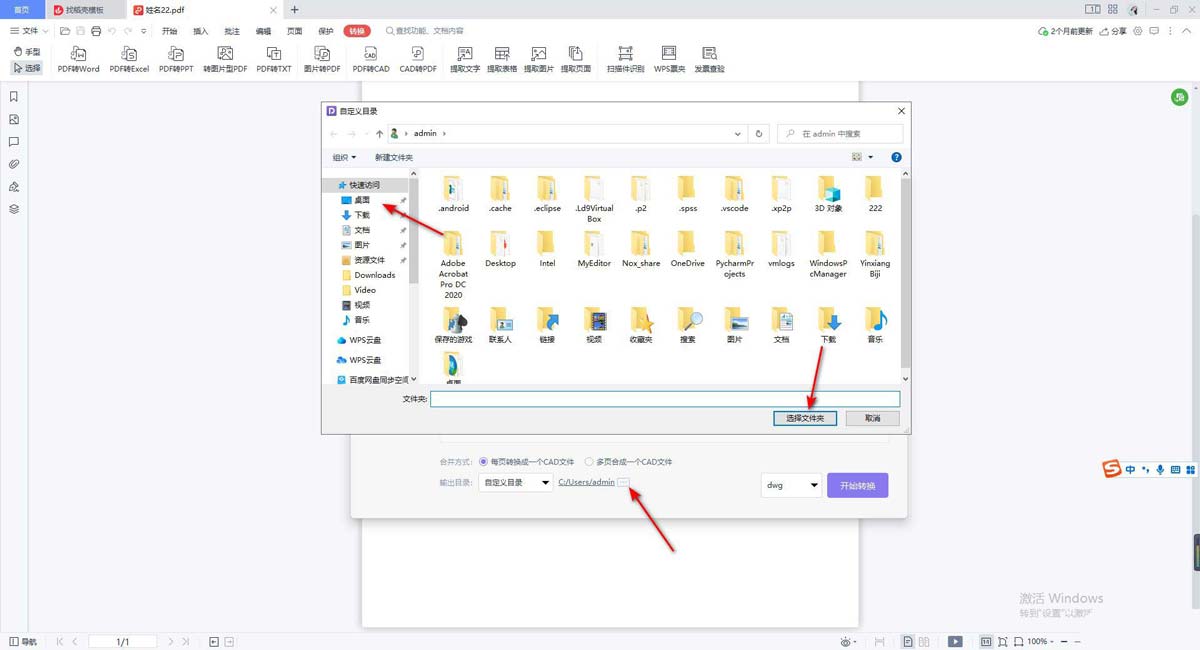Open the comments panel in left sidebar
The image size is (1200, 650).
[x=14, y=142]
